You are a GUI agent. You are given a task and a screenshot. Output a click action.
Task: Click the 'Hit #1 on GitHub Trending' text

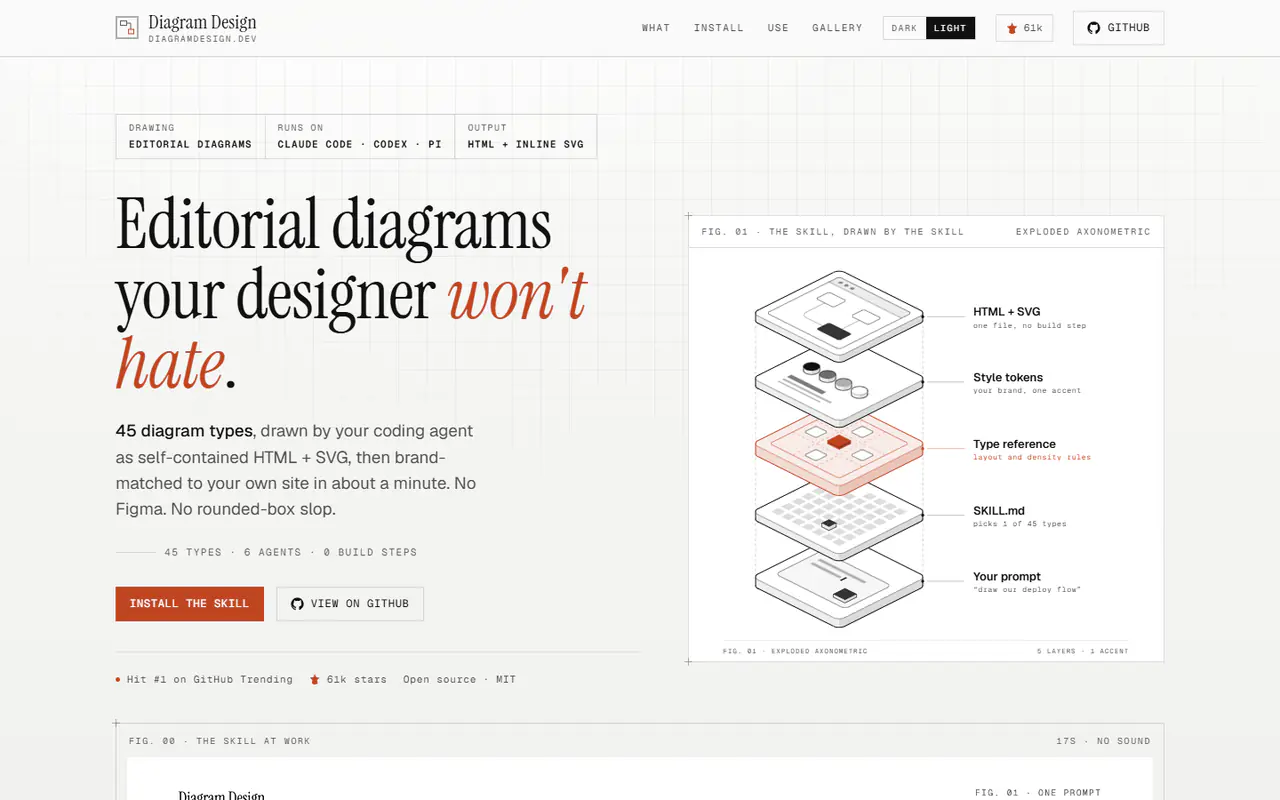[x=210, y=679]
